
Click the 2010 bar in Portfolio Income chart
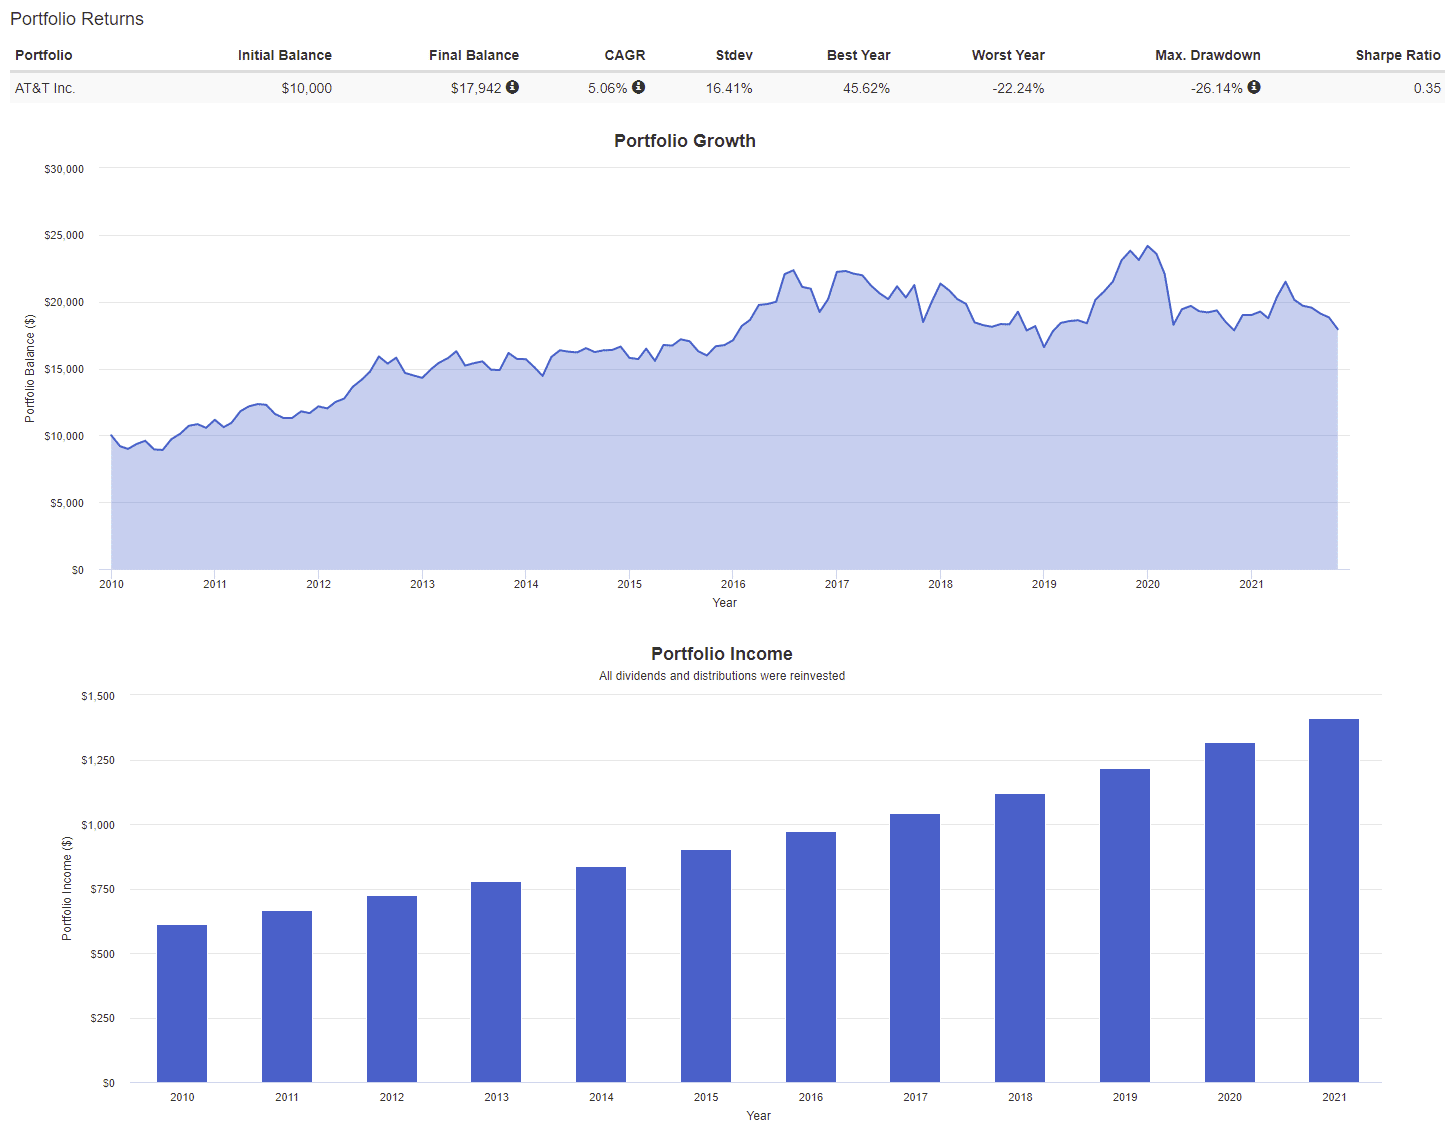click(182, 1003)
